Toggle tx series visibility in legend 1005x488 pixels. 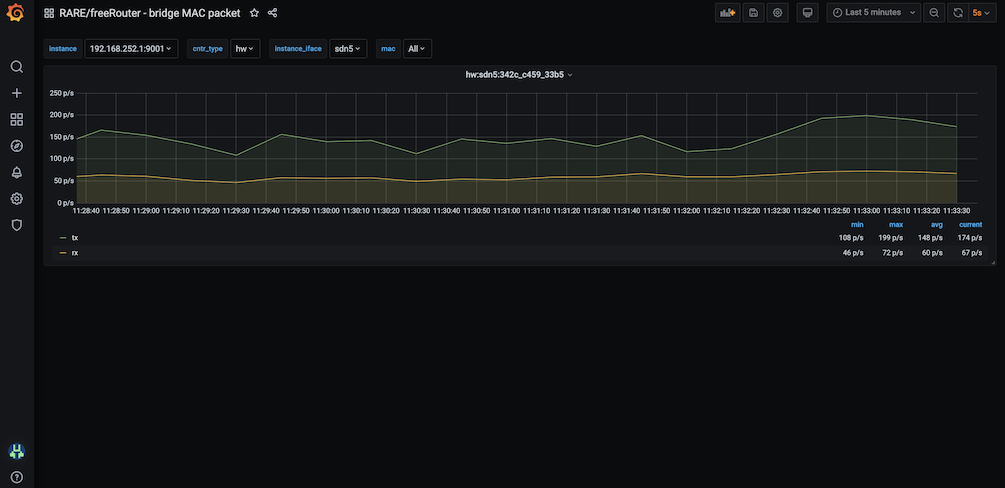click(75, 238)
